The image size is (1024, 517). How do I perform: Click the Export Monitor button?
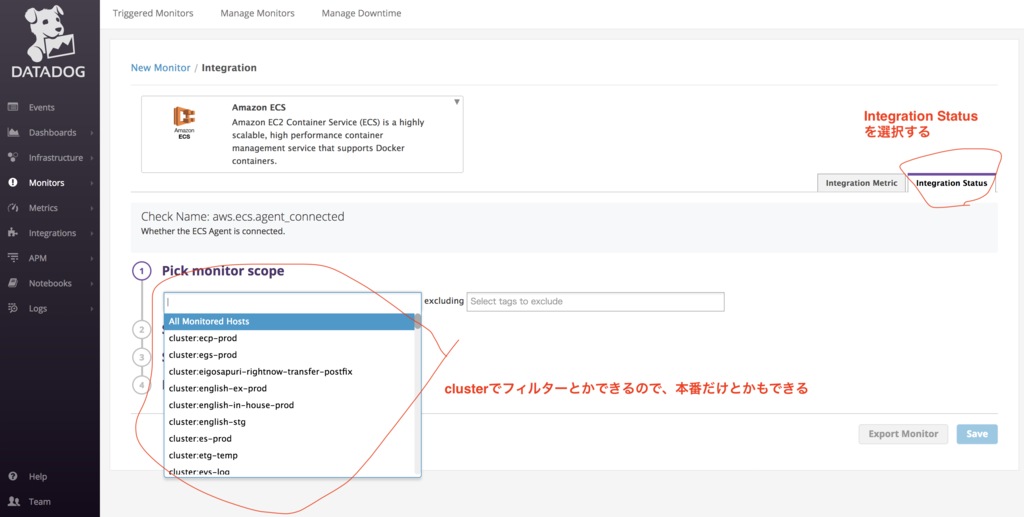[x=903, y=434]
